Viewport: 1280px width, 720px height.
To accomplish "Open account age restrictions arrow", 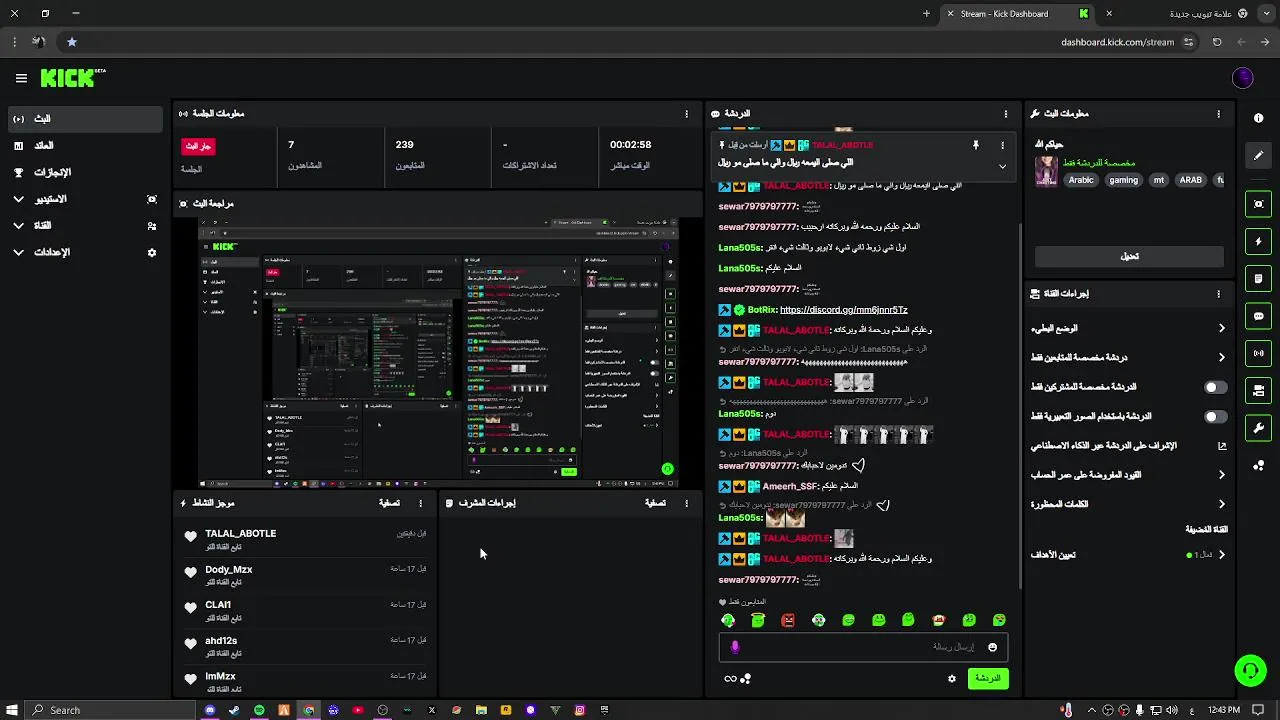I will pyautogui.click(x=1221, y=475).
